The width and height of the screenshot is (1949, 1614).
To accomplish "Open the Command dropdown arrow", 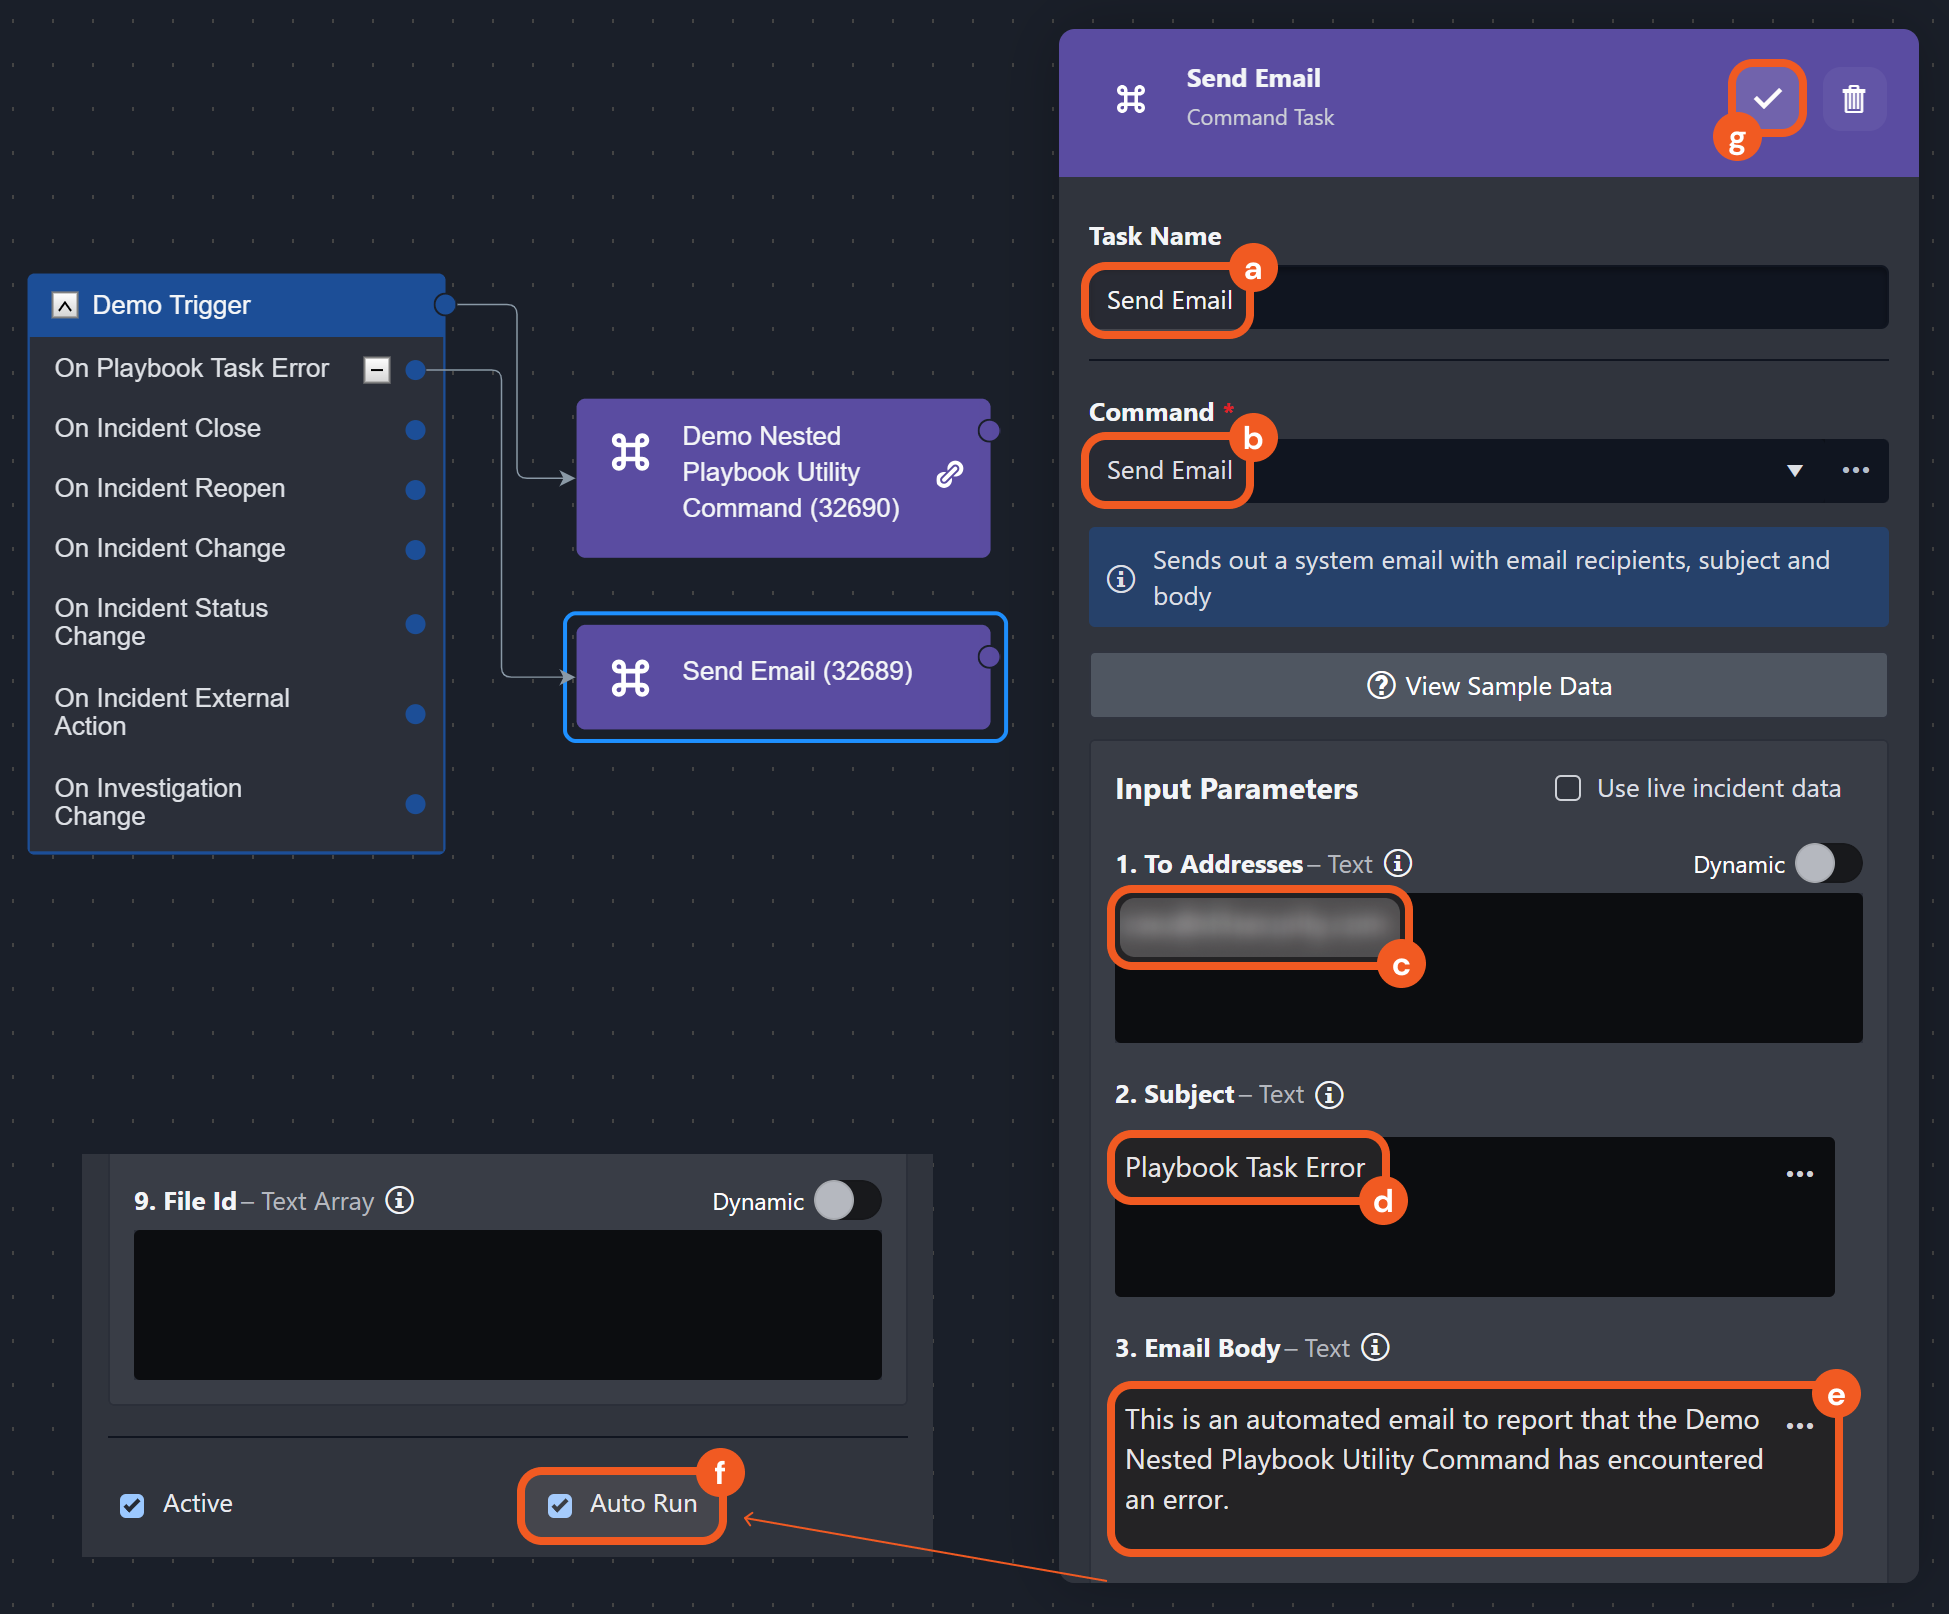I will pos(1794,470).
